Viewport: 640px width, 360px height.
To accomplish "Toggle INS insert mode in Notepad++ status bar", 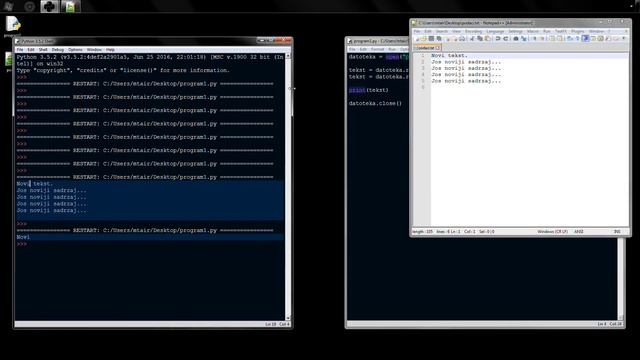I will coord(617,231).
